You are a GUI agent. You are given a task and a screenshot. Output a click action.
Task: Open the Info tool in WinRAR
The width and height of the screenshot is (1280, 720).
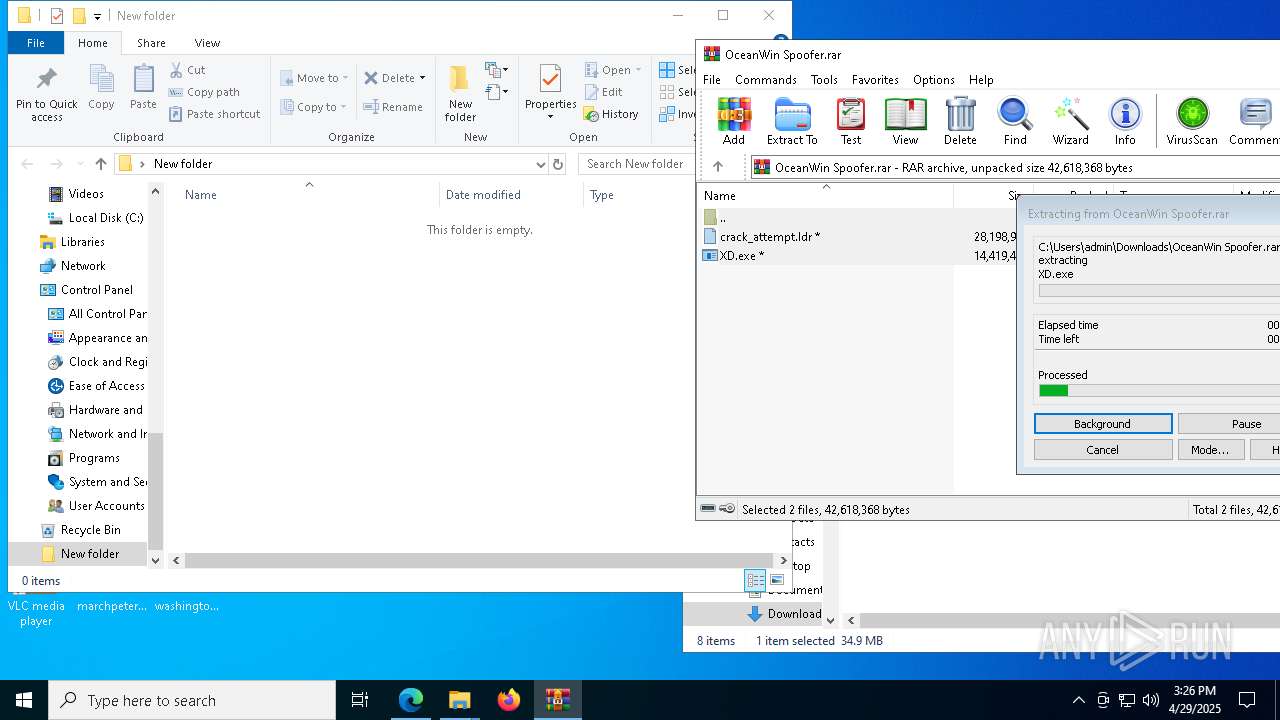[x=1125, y=121]
